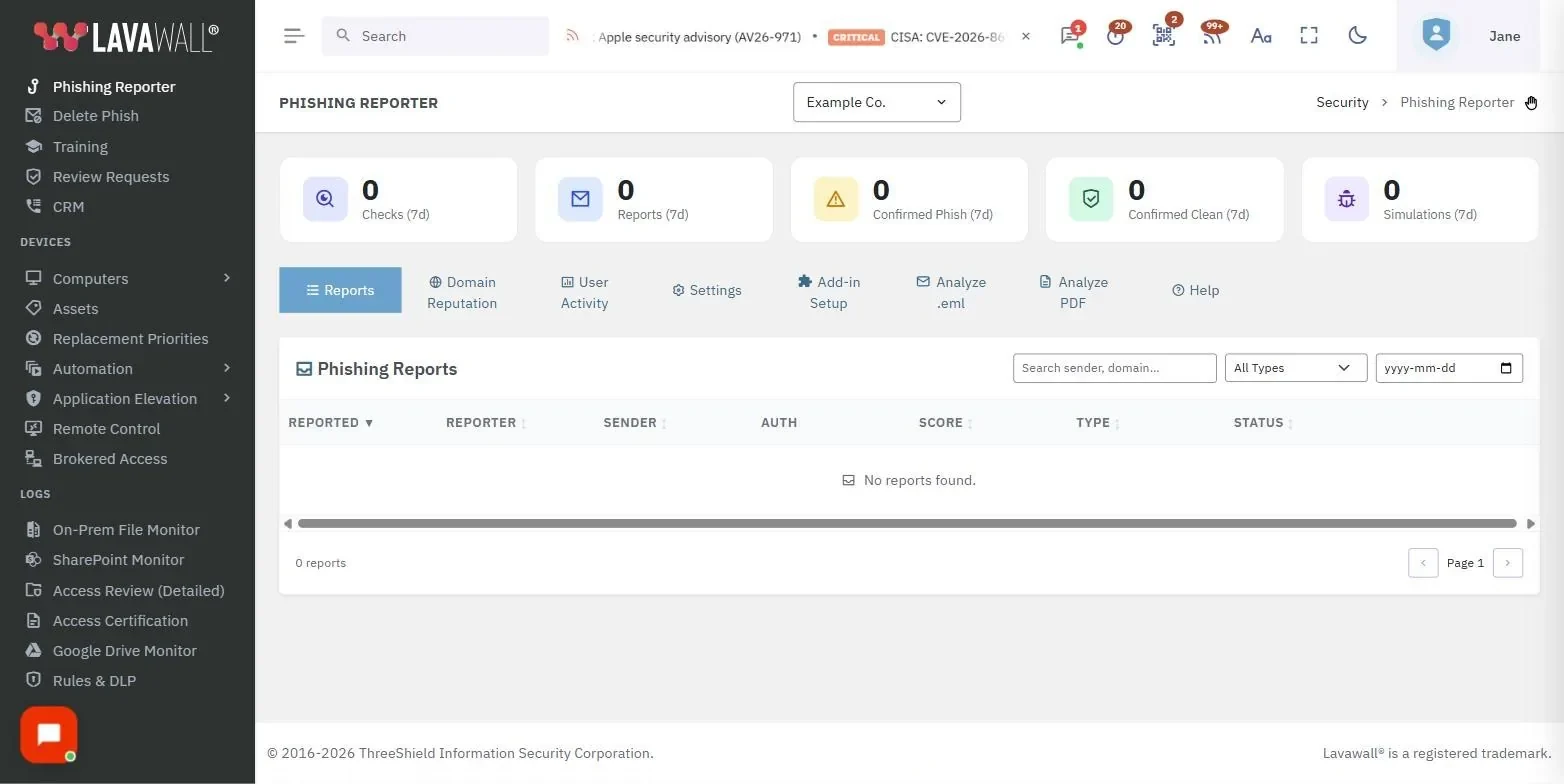Click the Confirmed Clean shield icon
1564x784 pixels.
tap(1091, 199)
